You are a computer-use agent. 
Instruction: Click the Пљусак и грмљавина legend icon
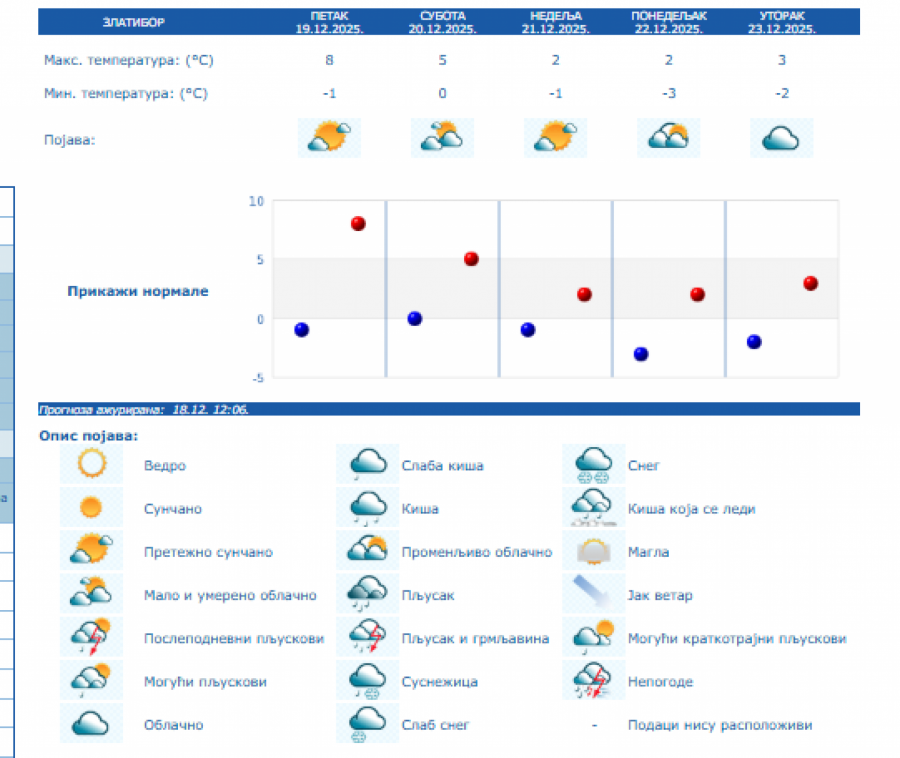[x=368, y=638]
